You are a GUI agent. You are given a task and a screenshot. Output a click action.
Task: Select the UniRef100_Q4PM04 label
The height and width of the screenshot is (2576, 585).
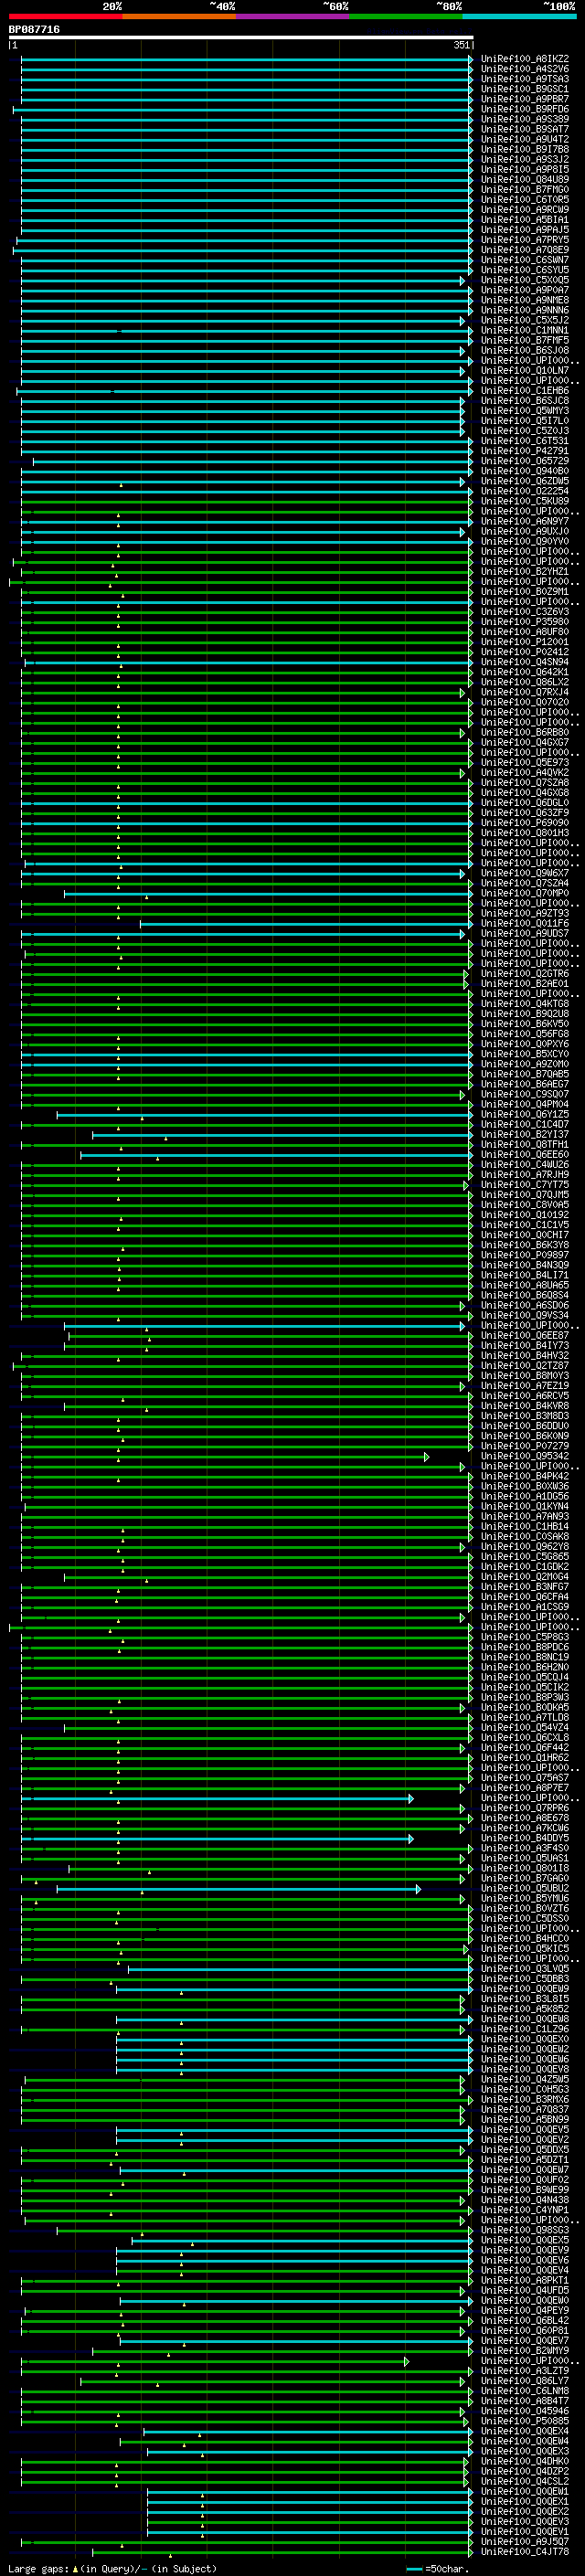tap(525, 1104)
